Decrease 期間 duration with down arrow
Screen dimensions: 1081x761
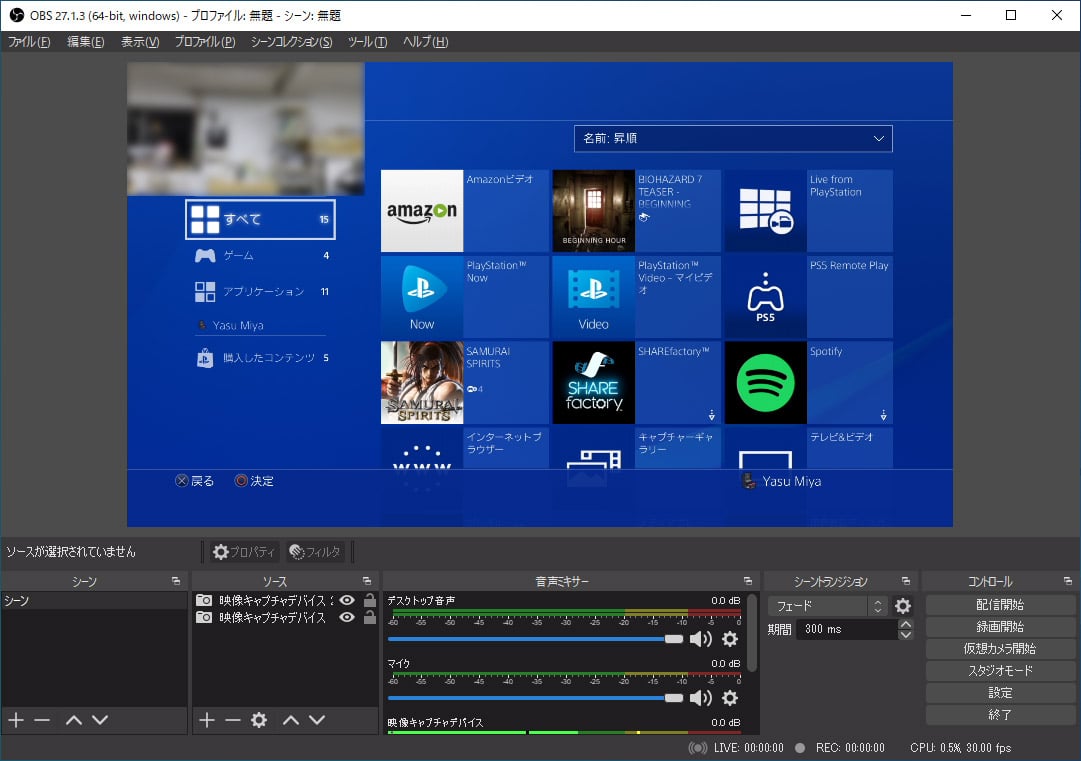[907, 634]
